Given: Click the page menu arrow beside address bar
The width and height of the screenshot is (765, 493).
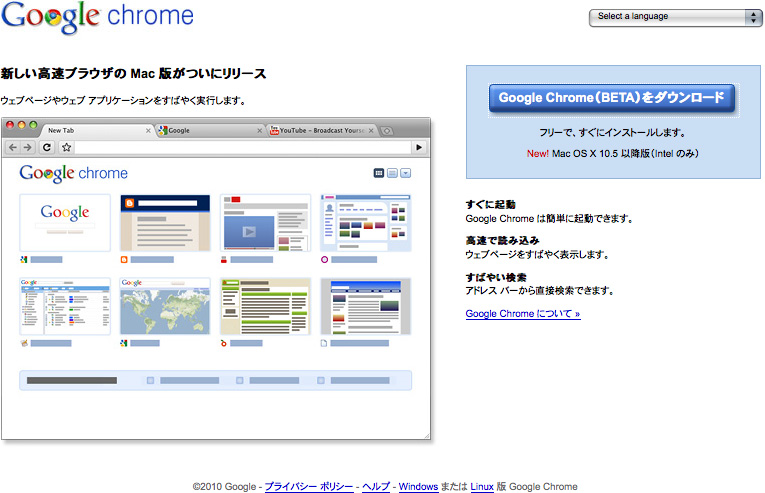Looking at the screenshot, I should click(419, 147).
